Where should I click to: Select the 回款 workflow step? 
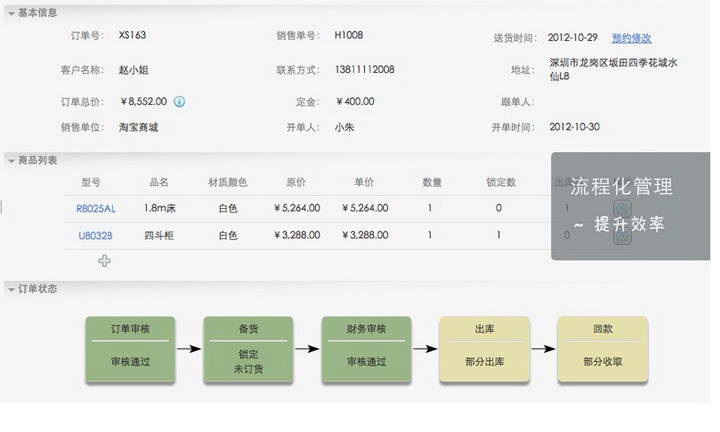[x=602, y=345]
